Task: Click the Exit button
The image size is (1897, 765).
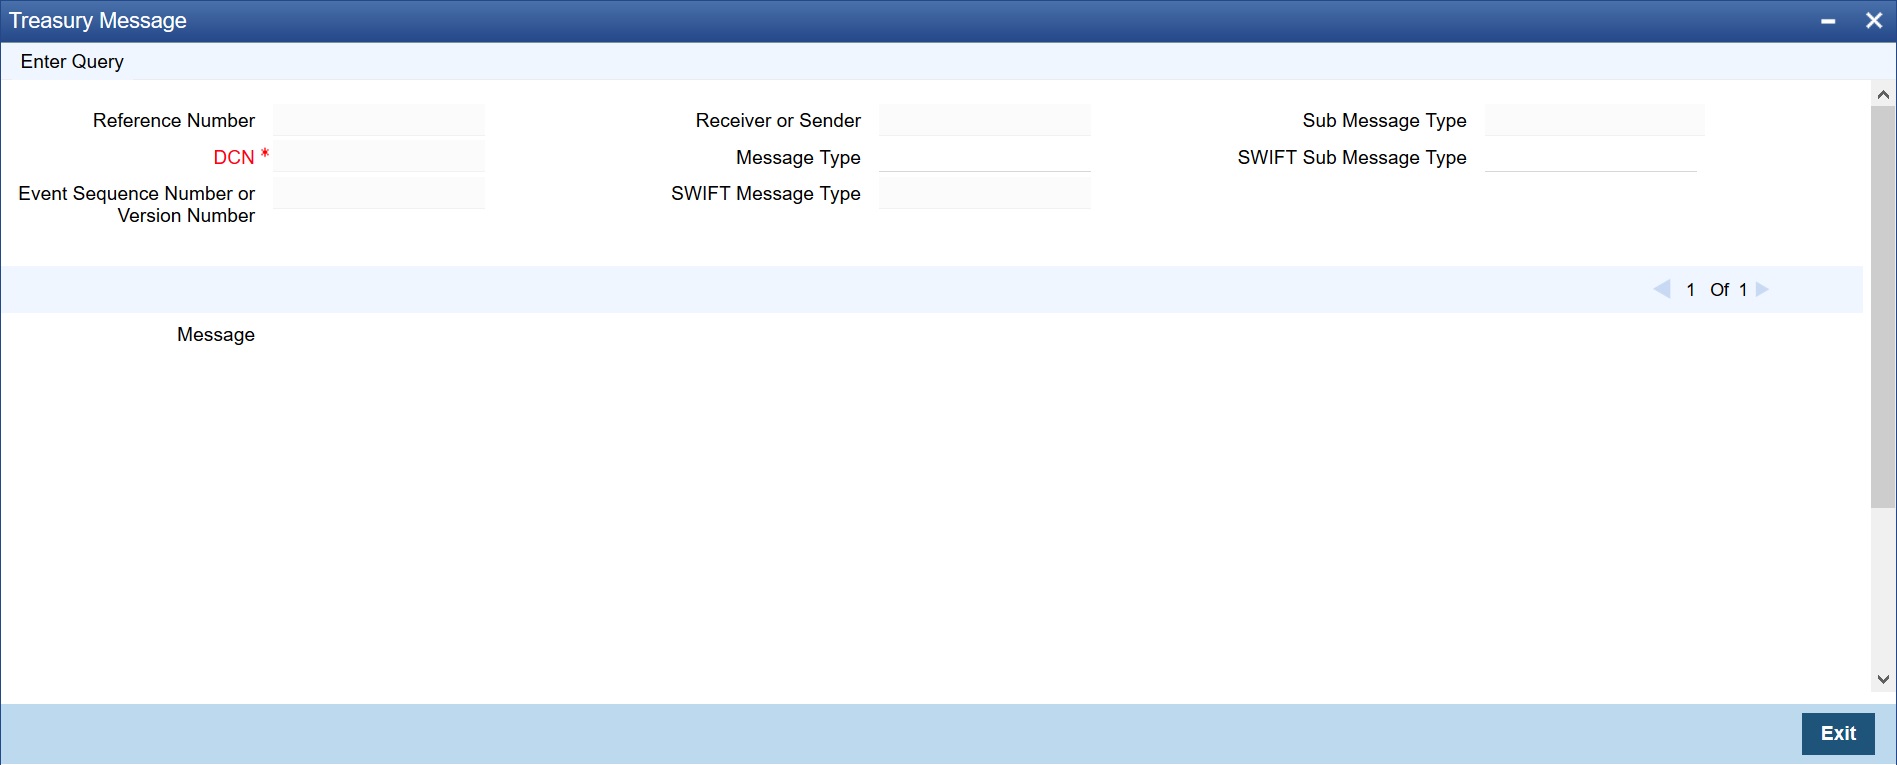Action: point(1838,733)
